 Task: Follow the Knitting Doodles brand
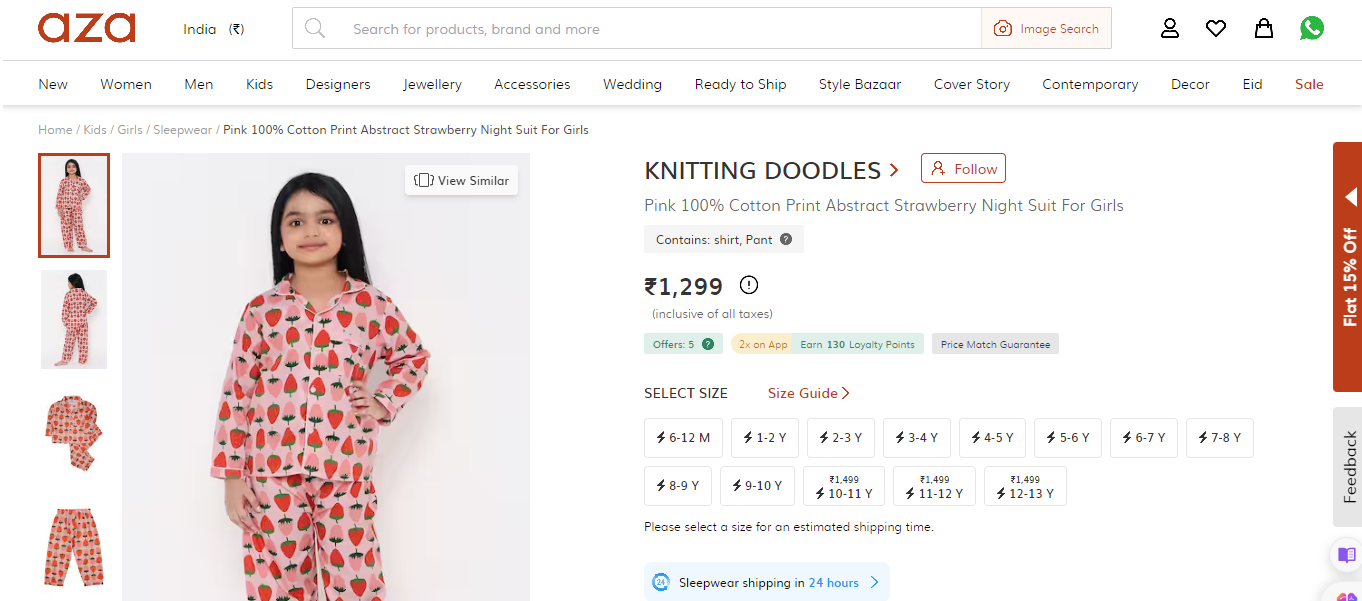coord(963,169)
